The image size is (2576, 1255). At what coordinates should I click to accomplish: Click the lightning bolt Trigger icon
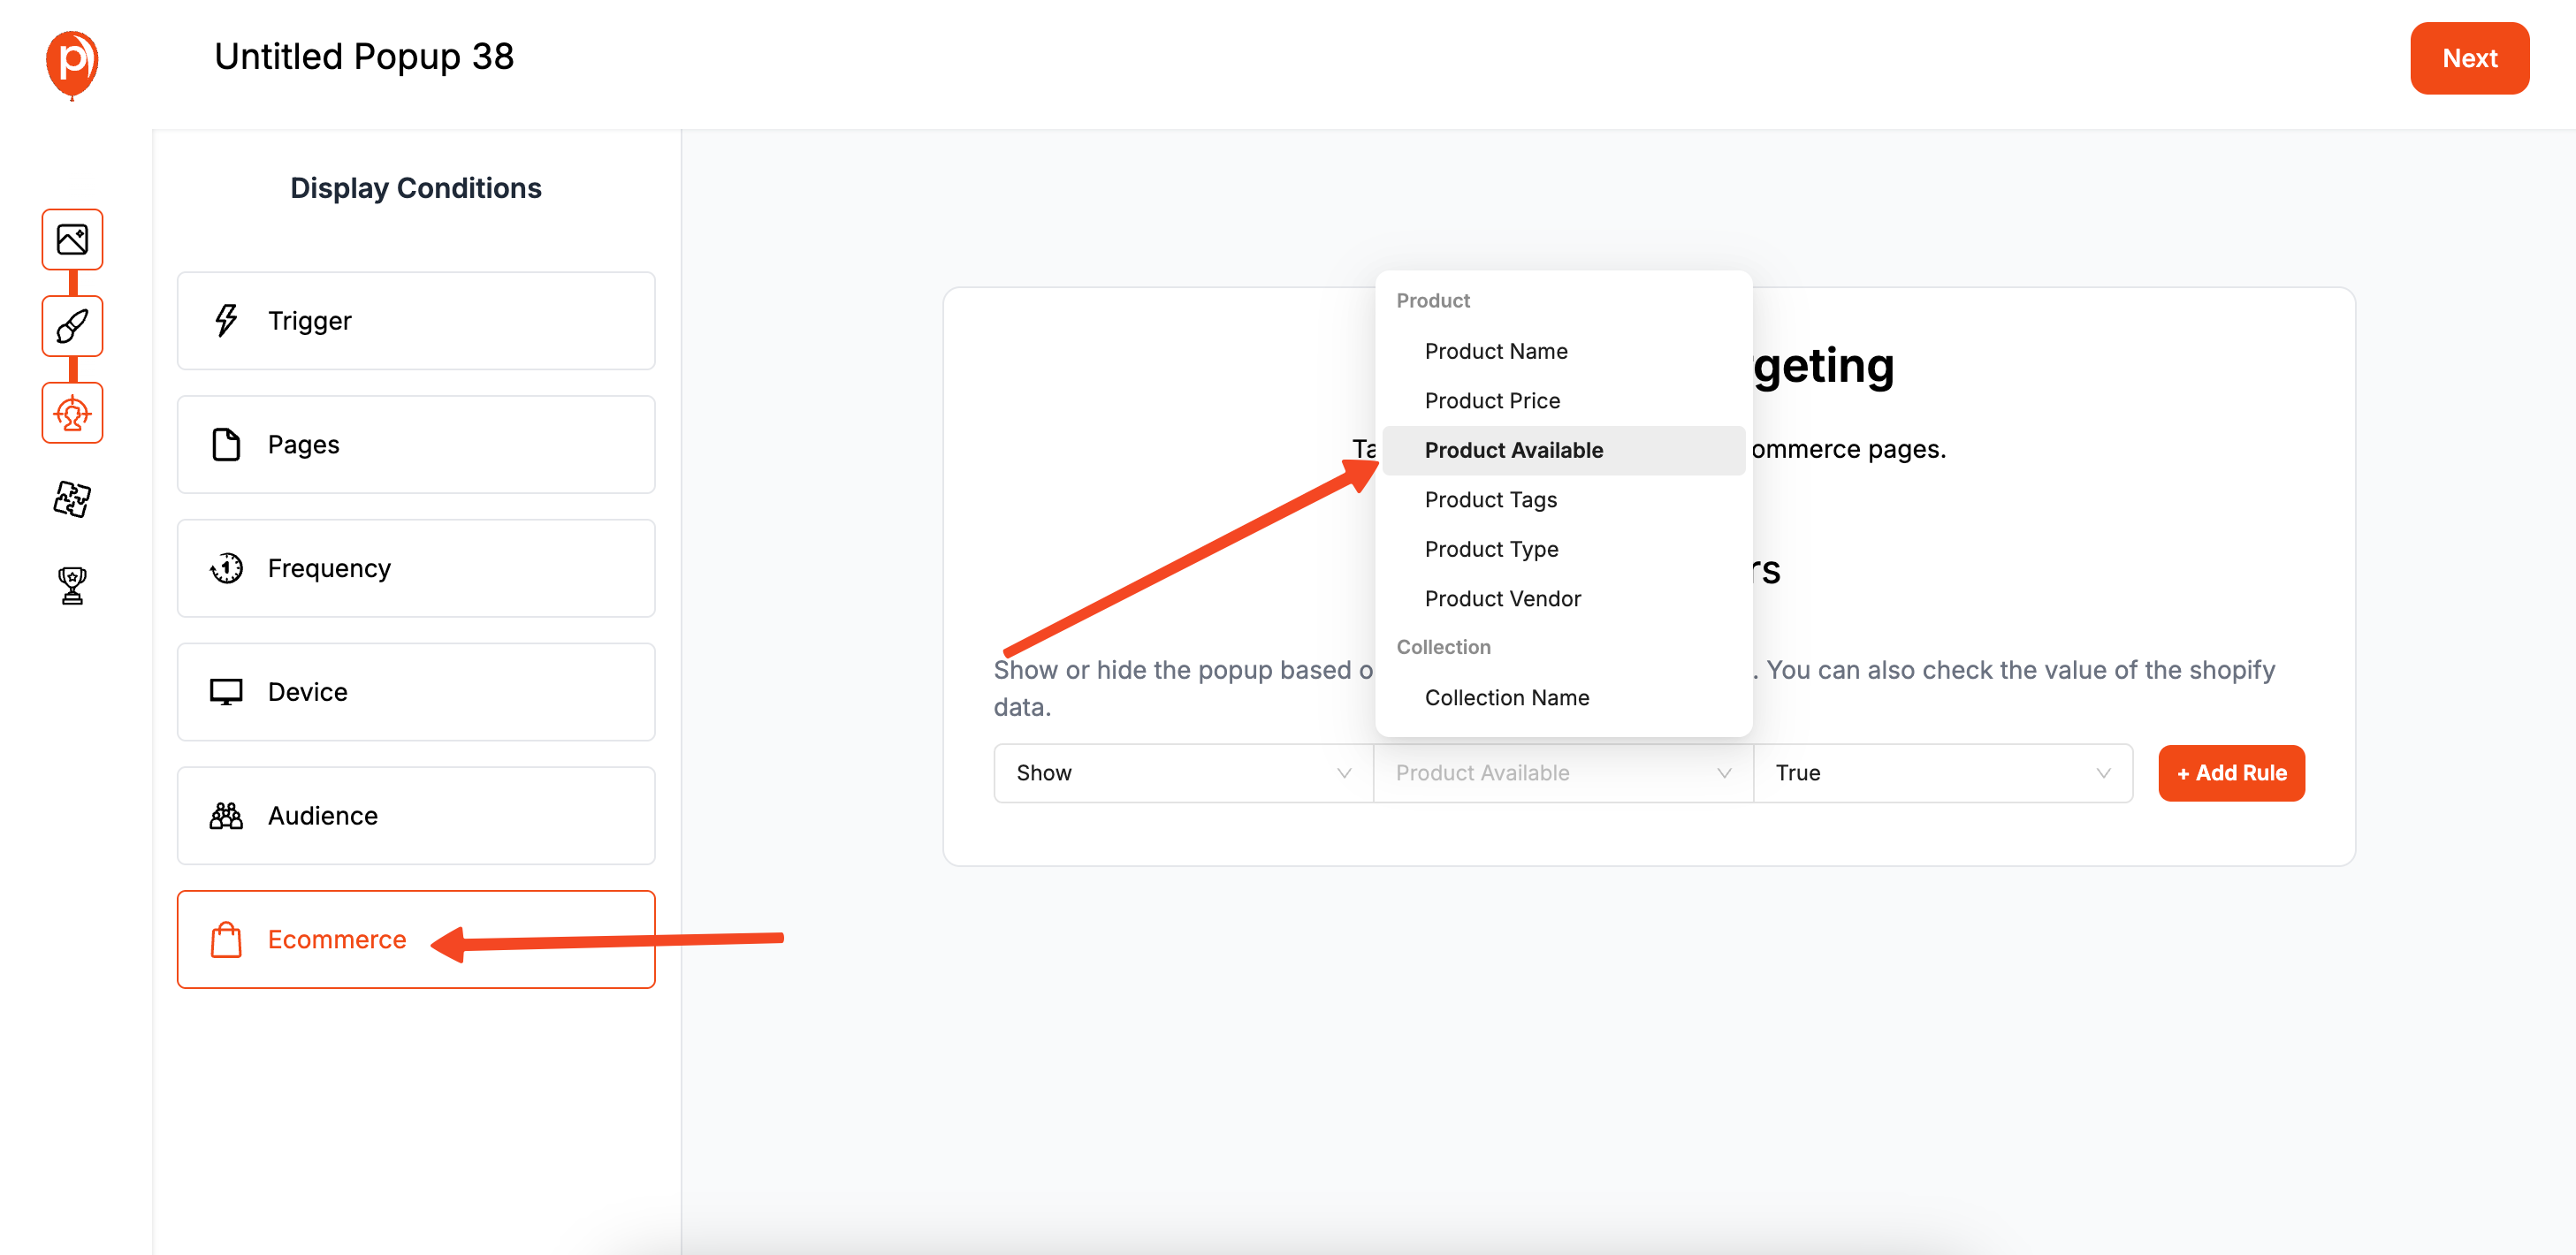226,320
